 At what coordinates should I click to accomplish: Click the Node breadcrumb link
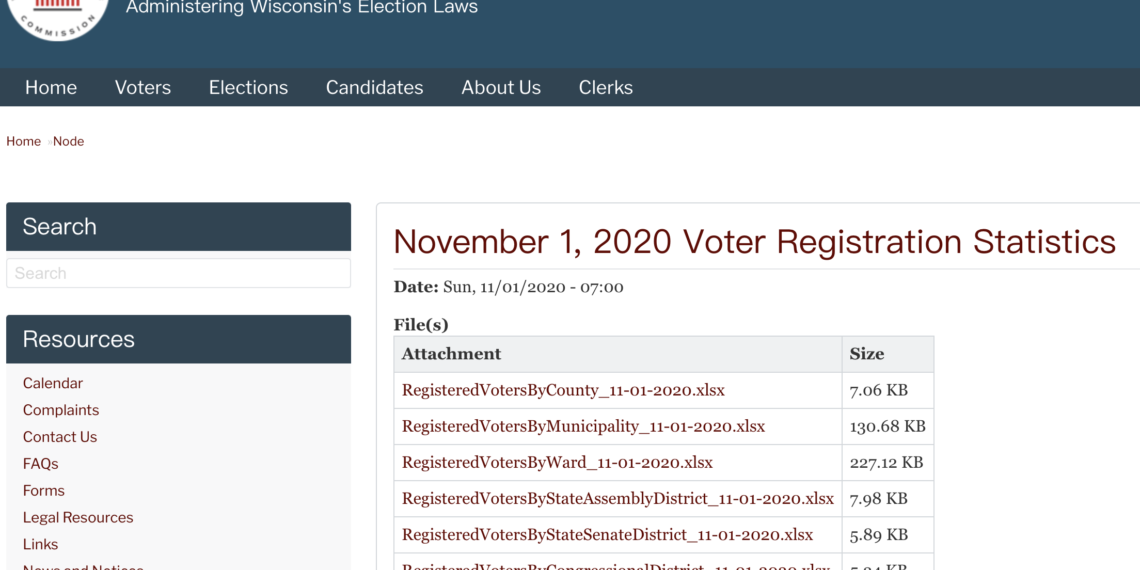point(68,141)
